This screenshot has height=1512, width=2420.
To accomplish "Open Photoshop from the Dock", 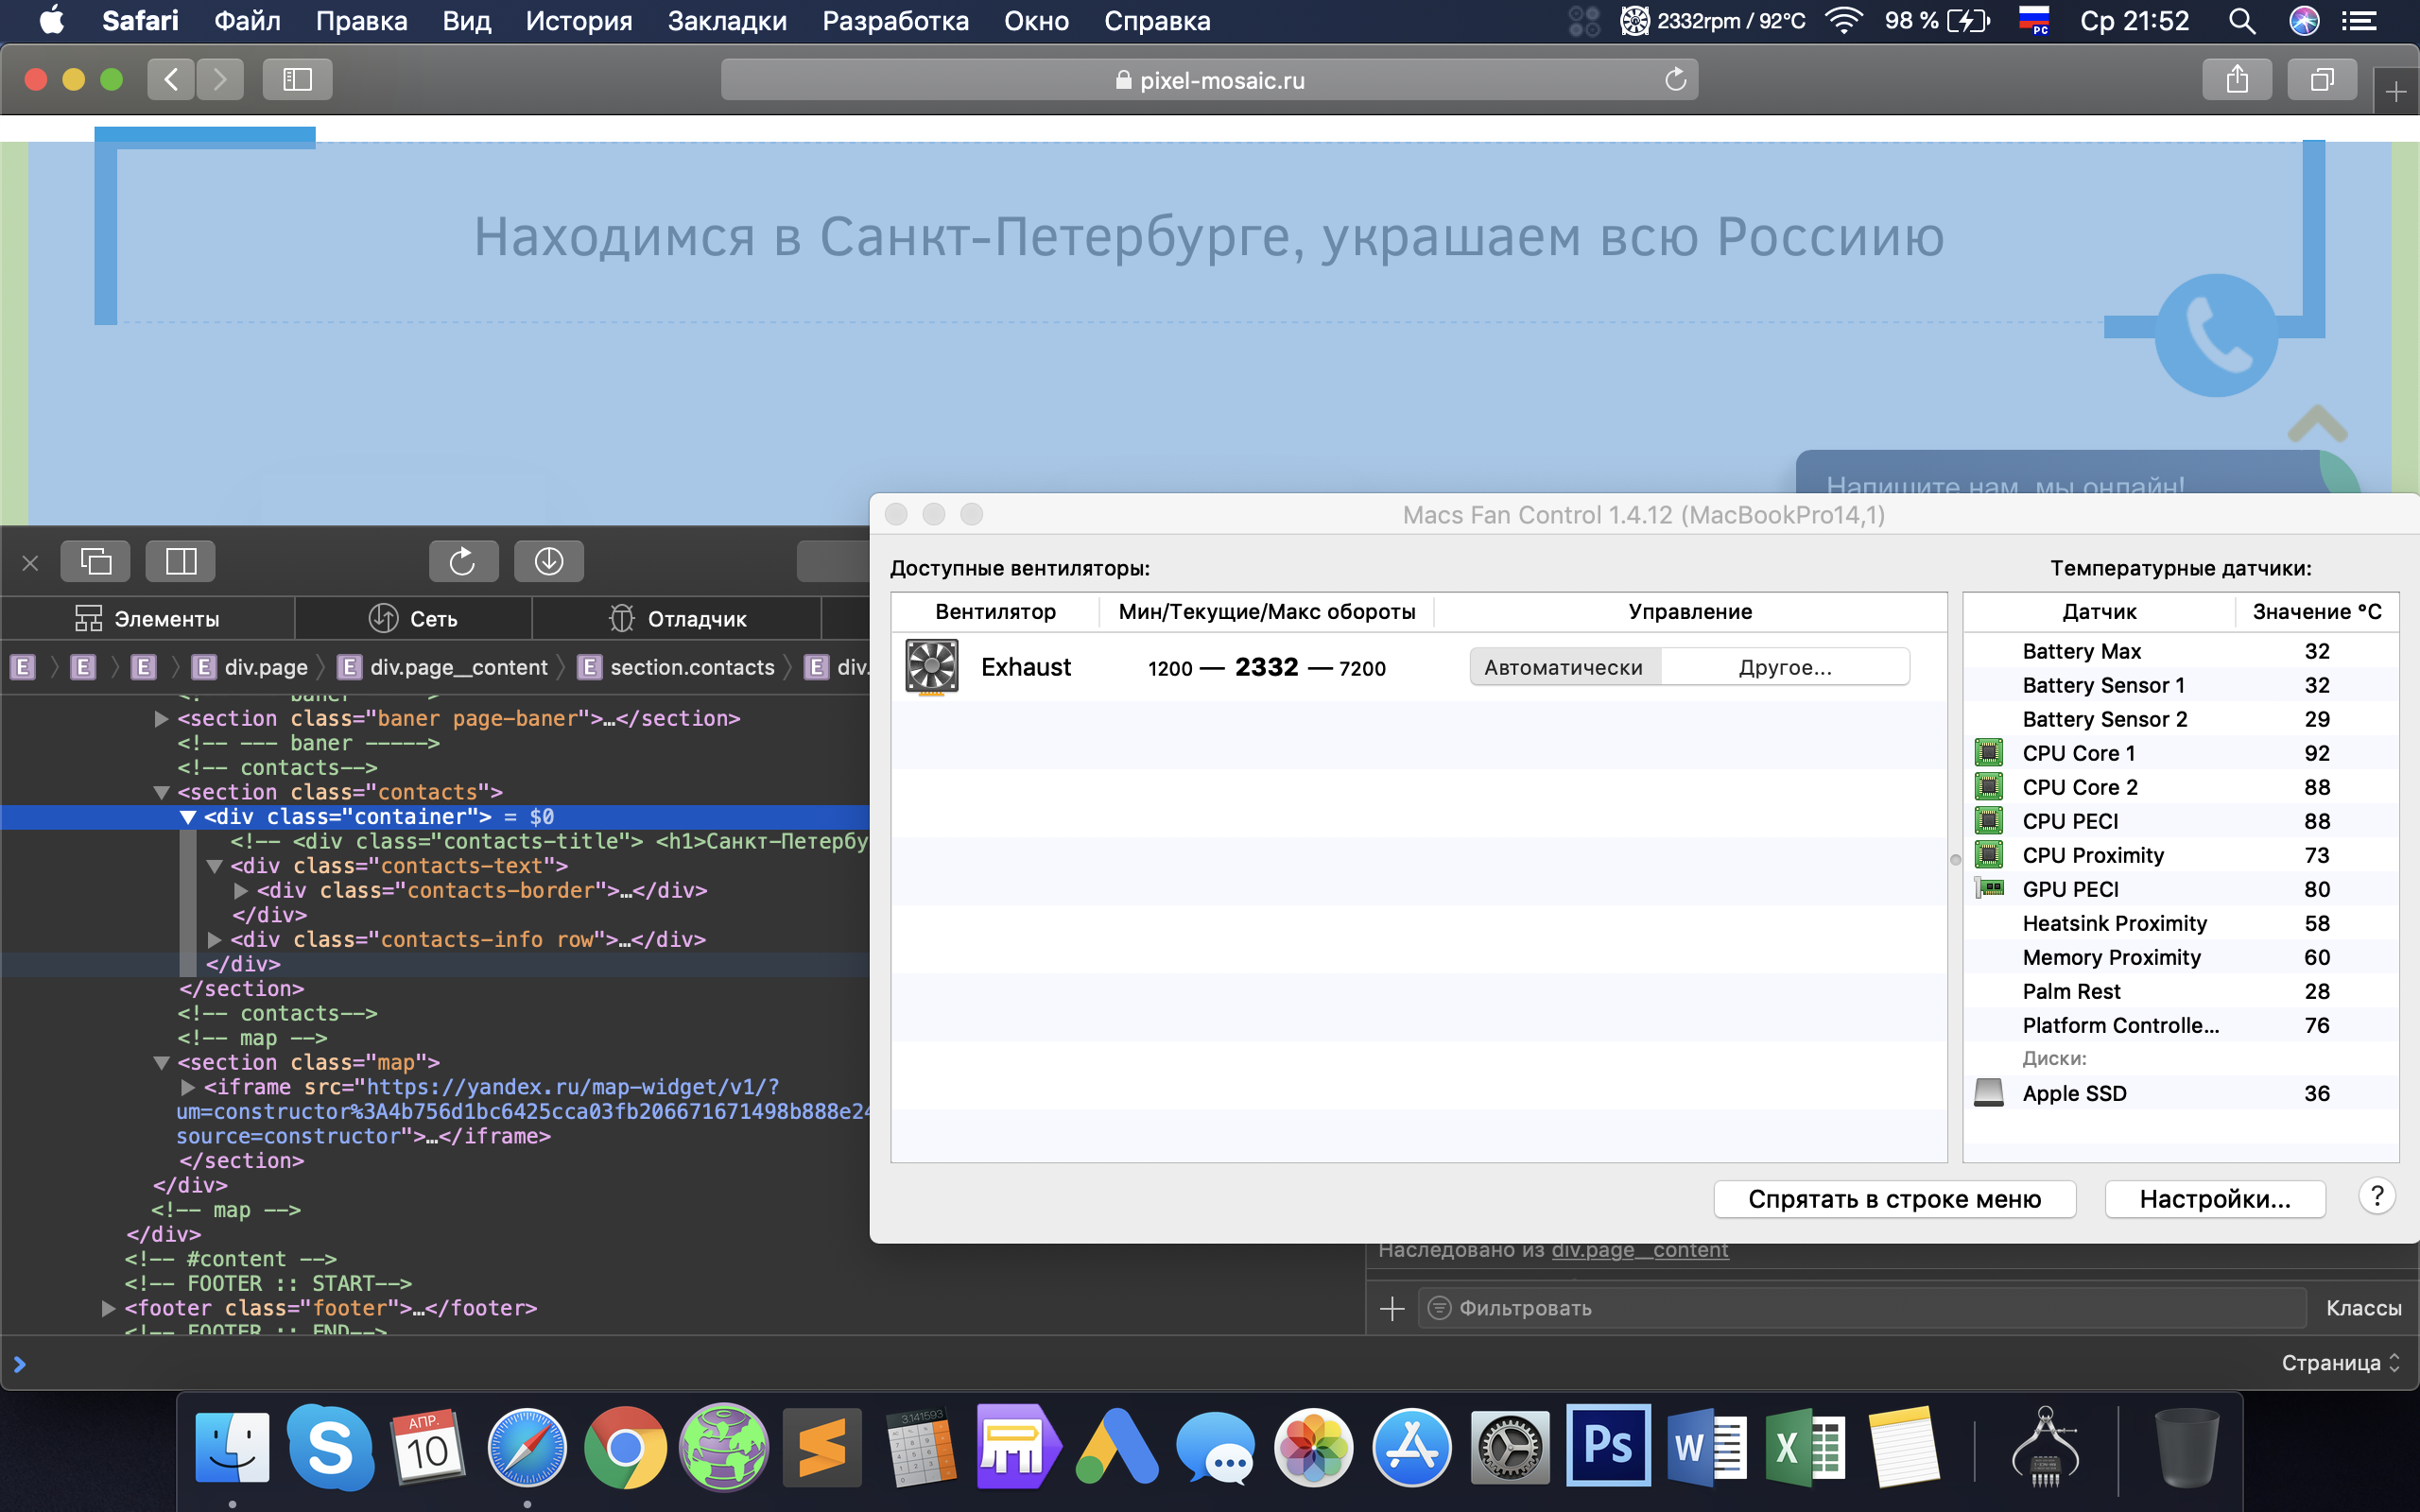I will click(1608, 1446).
